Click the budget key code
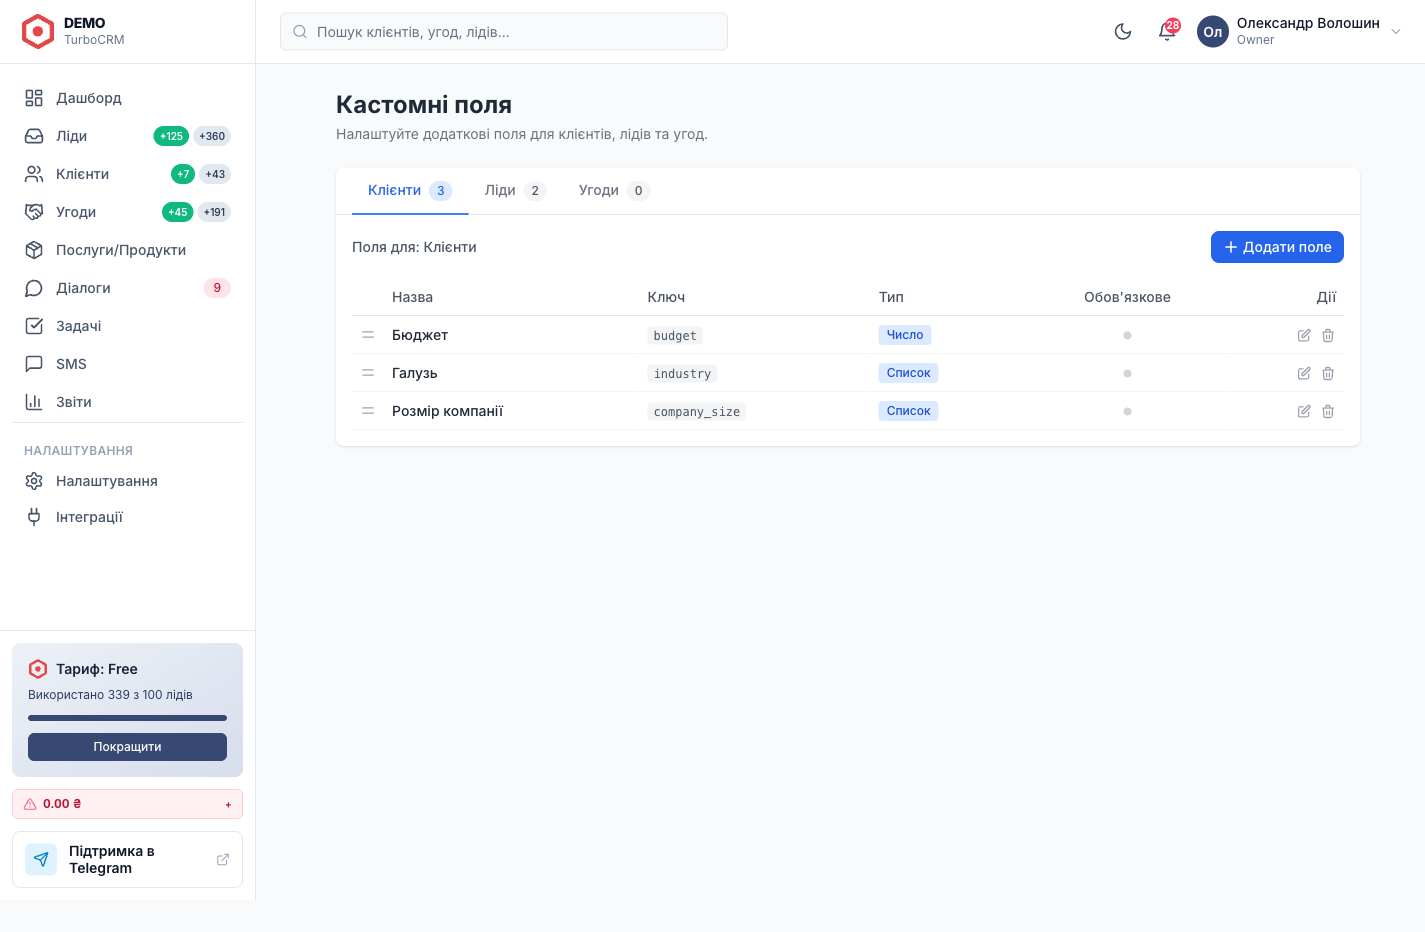This screenshot has height=932, width=1425. (x=675, y=336)
